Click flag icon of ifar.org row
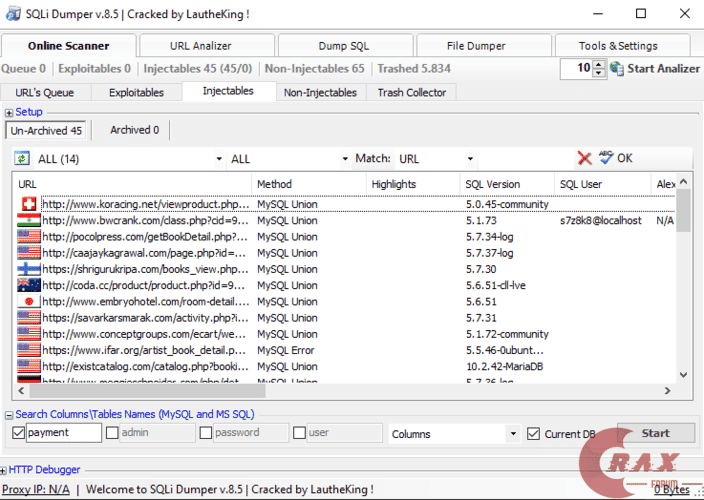 coord(29,350)
